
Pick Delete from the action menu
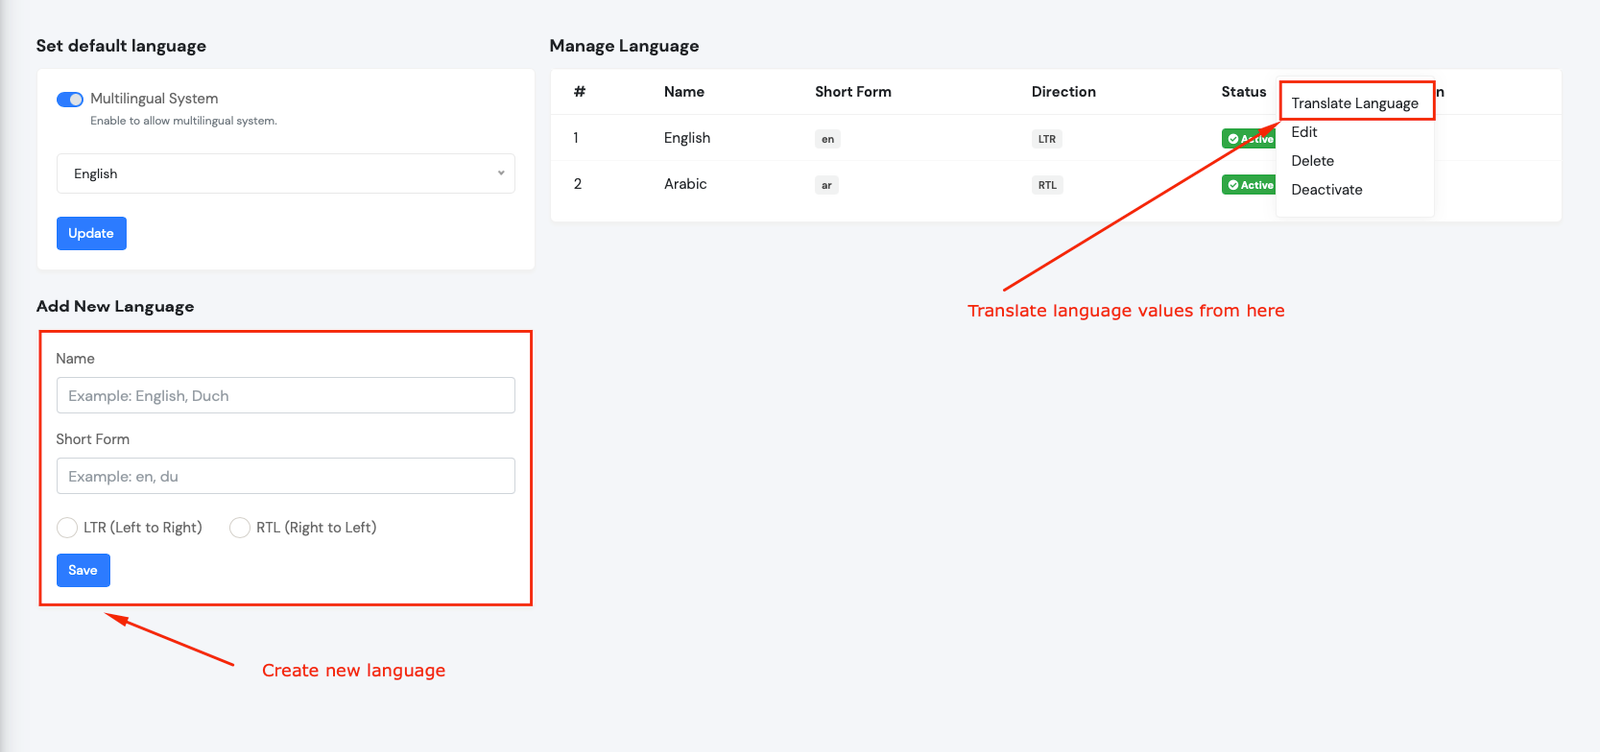click(1312, 161)
